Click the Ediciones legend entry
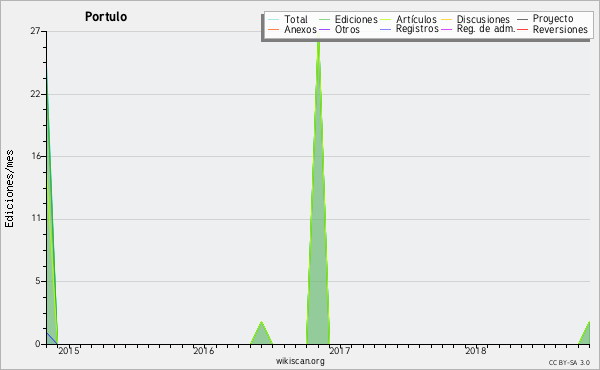The image size is (600, 370). point(348,19)
